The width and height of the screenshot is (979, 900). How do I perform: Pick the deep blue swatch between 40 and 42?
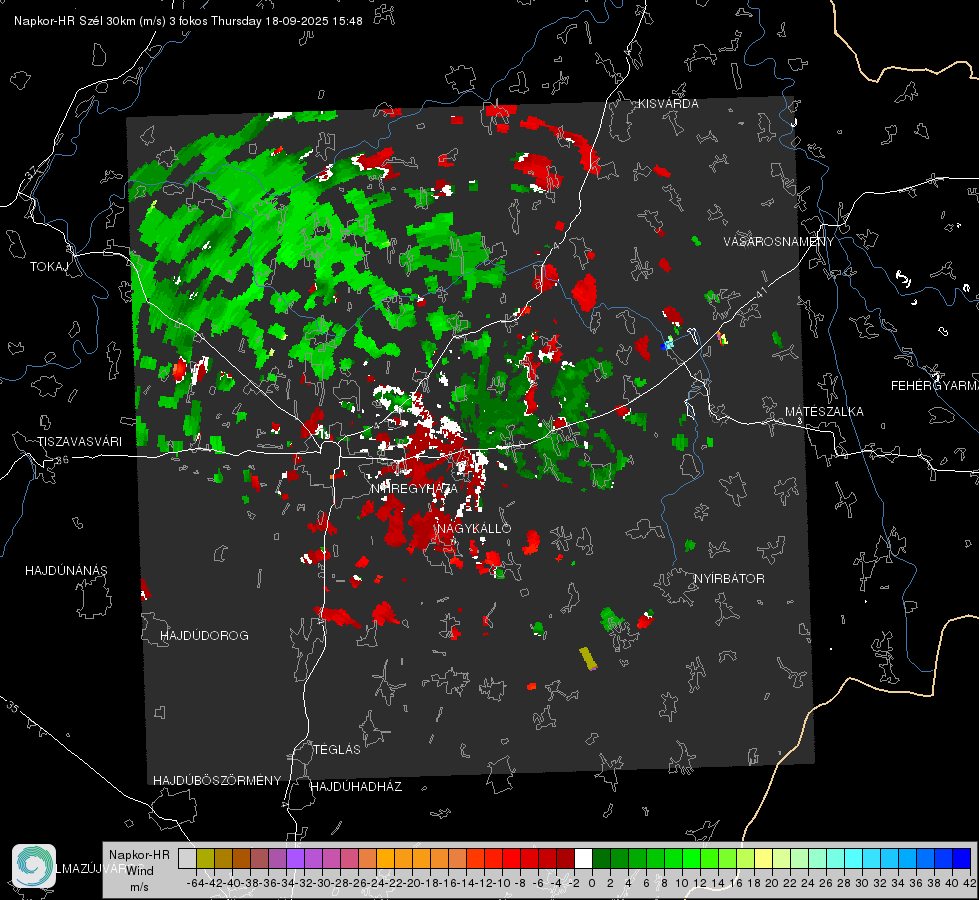[962, 858]
